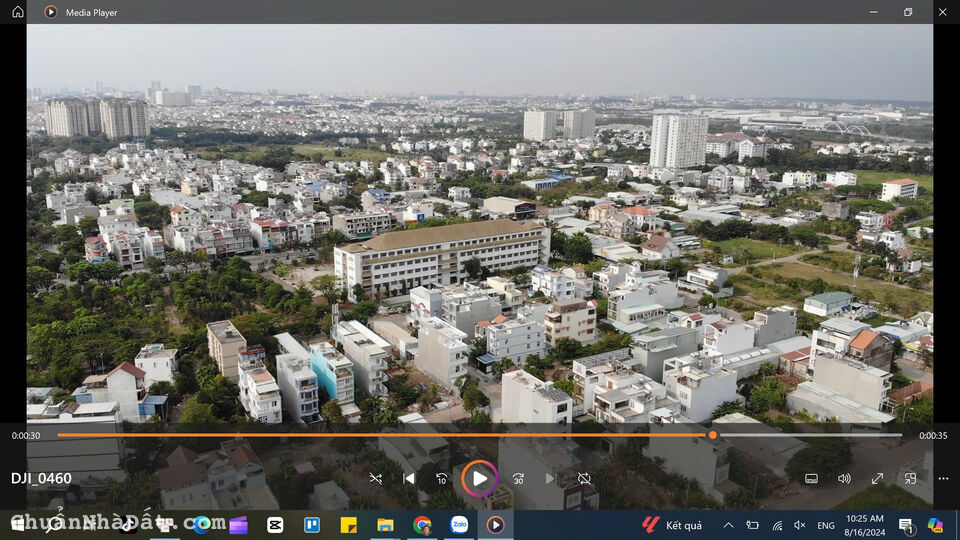Play the DJI_0460 video
The image size is (960, 540).
coord(480,478)
